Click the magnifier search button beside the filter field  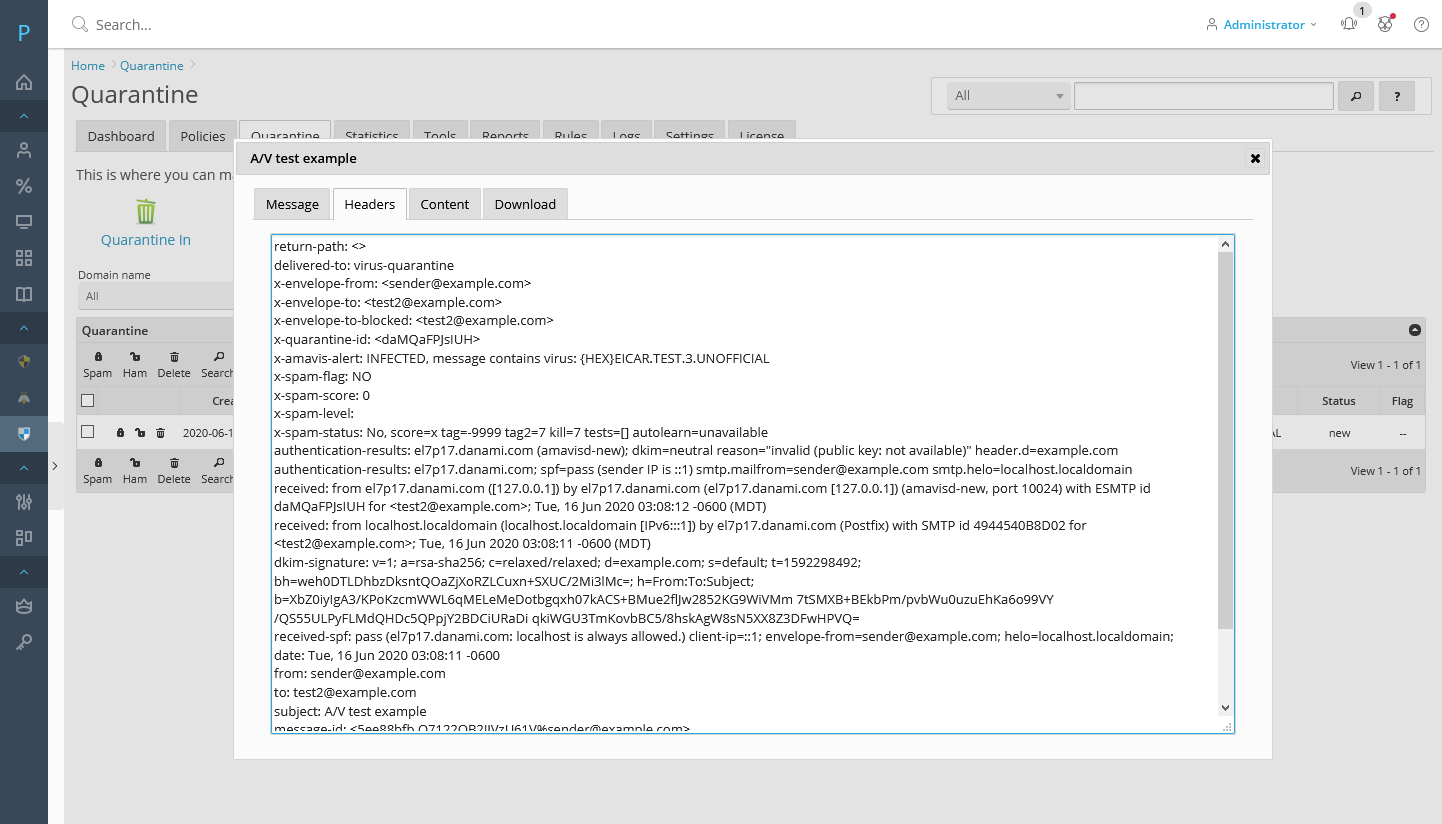pos(1356,96)
